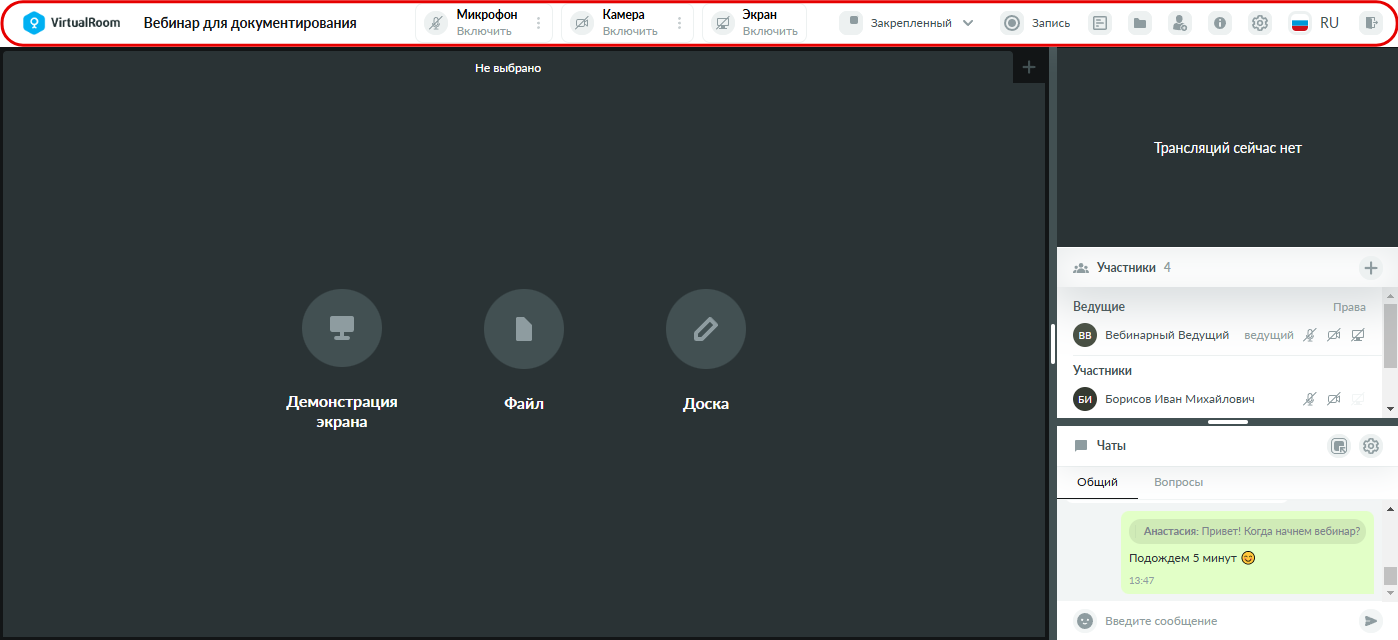The image size is (1398, 640).
Task: Expand the Закрепленный layout dropdown
Action: 908,23
